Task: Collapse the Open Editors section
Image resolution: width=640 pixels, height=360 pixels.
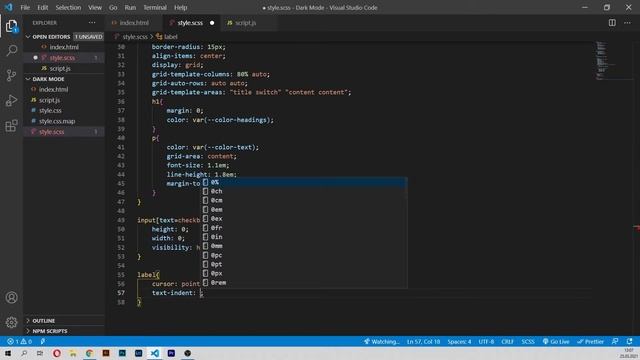Action: [x=64, y=37]
